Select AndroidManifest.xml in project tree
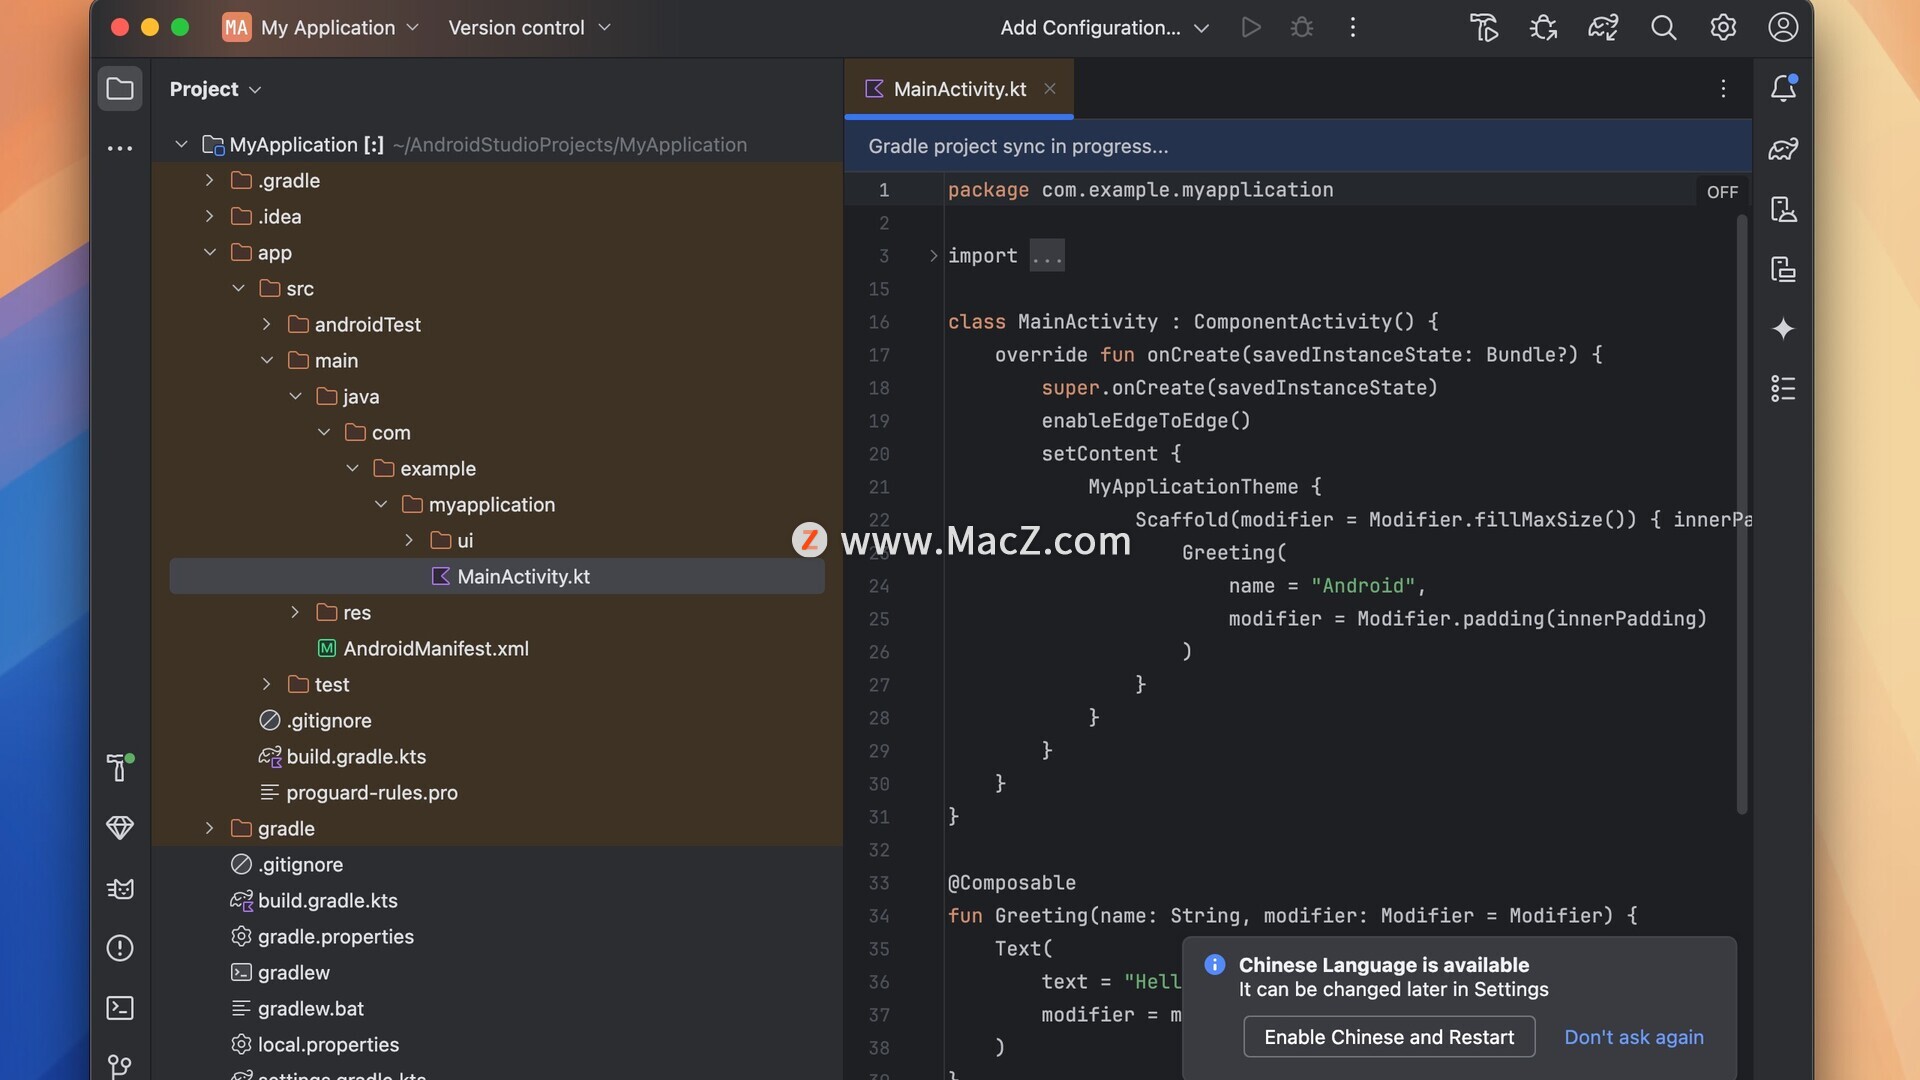The width and height of the screenshot is (1920, 1080). (424, 648)
